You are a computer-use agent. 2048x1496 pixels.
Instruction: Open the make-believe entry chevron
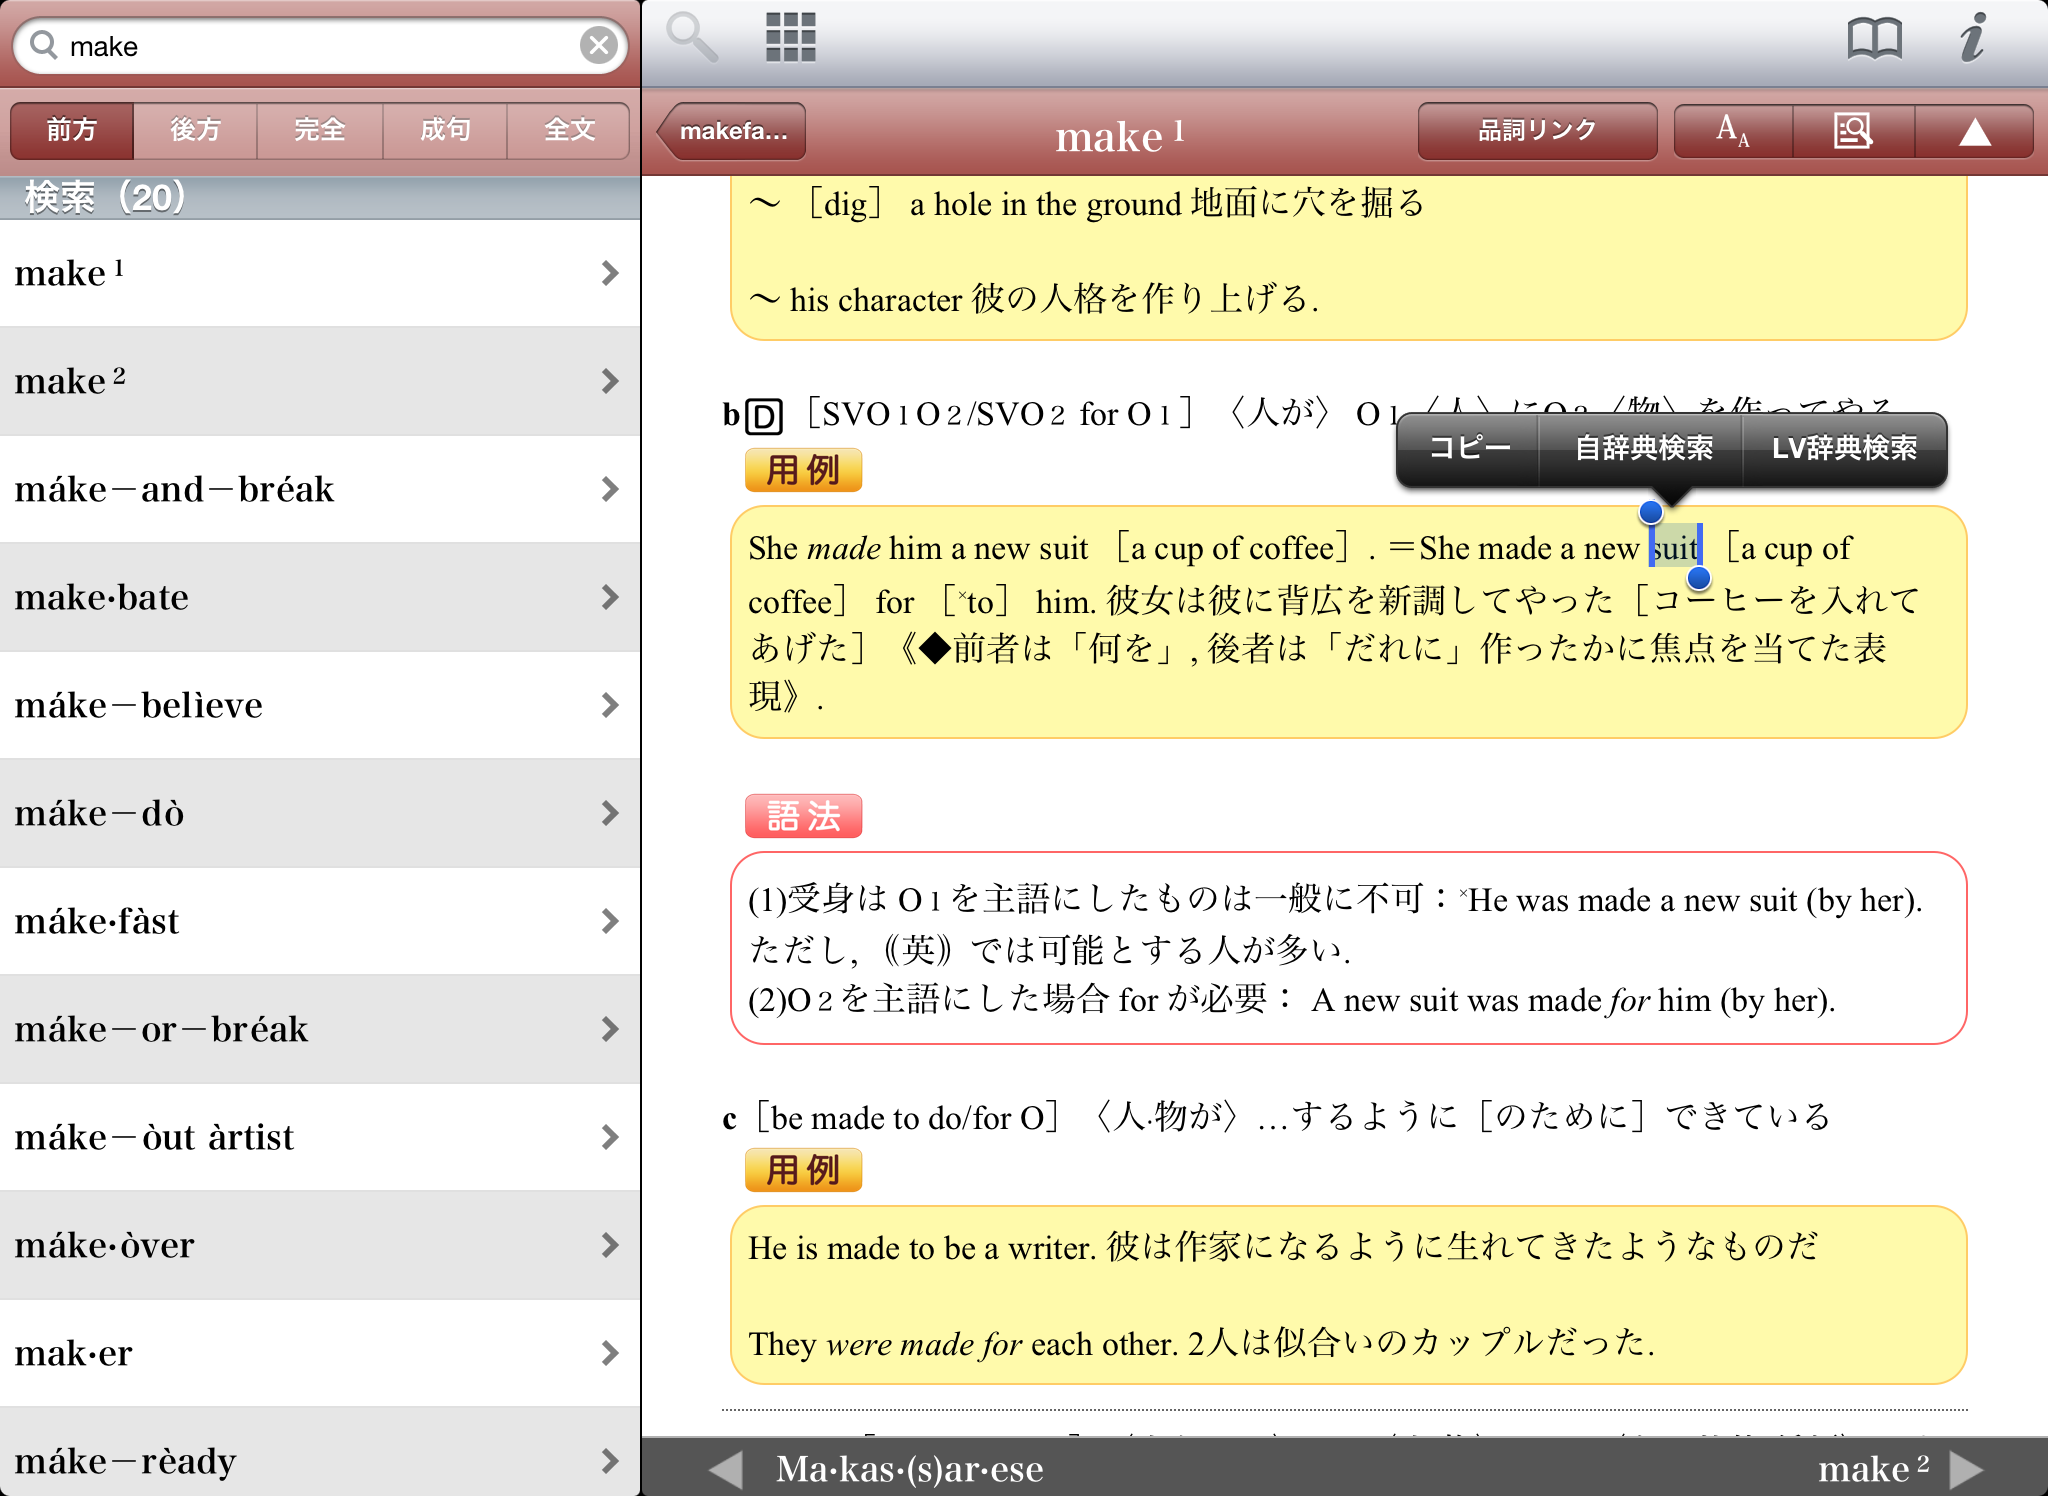point(609,705)
